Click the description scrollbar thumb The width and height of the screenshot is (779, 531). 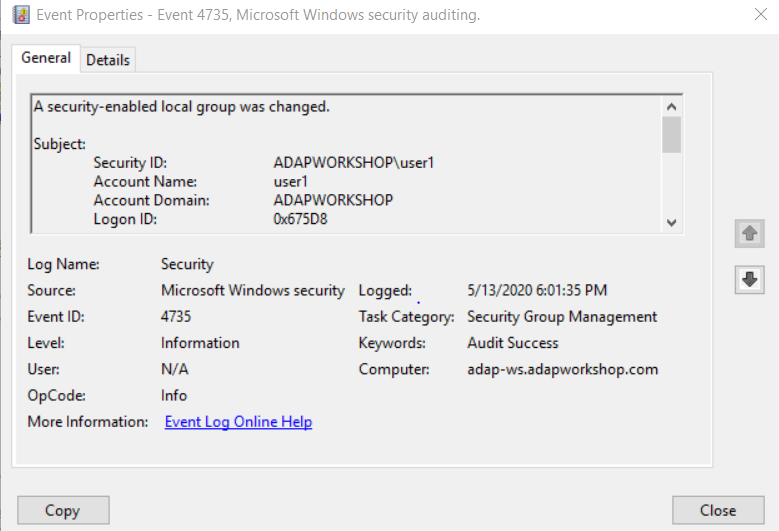click(x=672, y=134)
